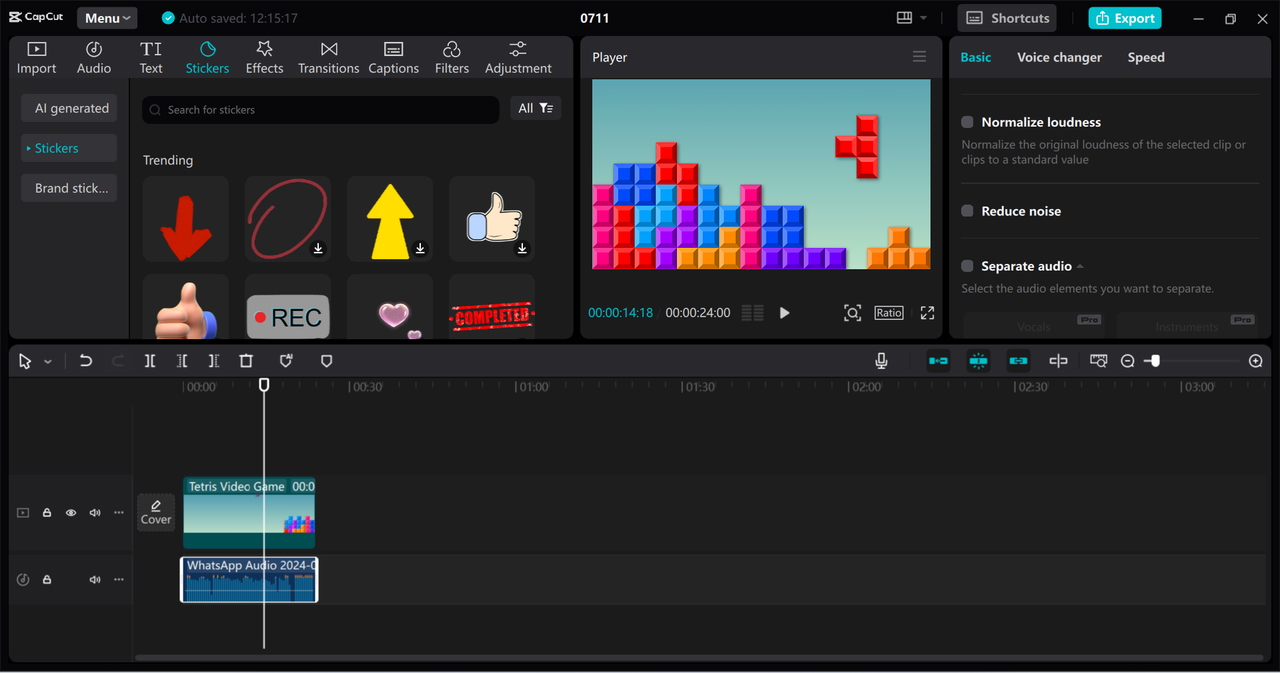This screenshot has width=1280, height=673.
Task: Open the Filters tab
Action: pos(451,58)
